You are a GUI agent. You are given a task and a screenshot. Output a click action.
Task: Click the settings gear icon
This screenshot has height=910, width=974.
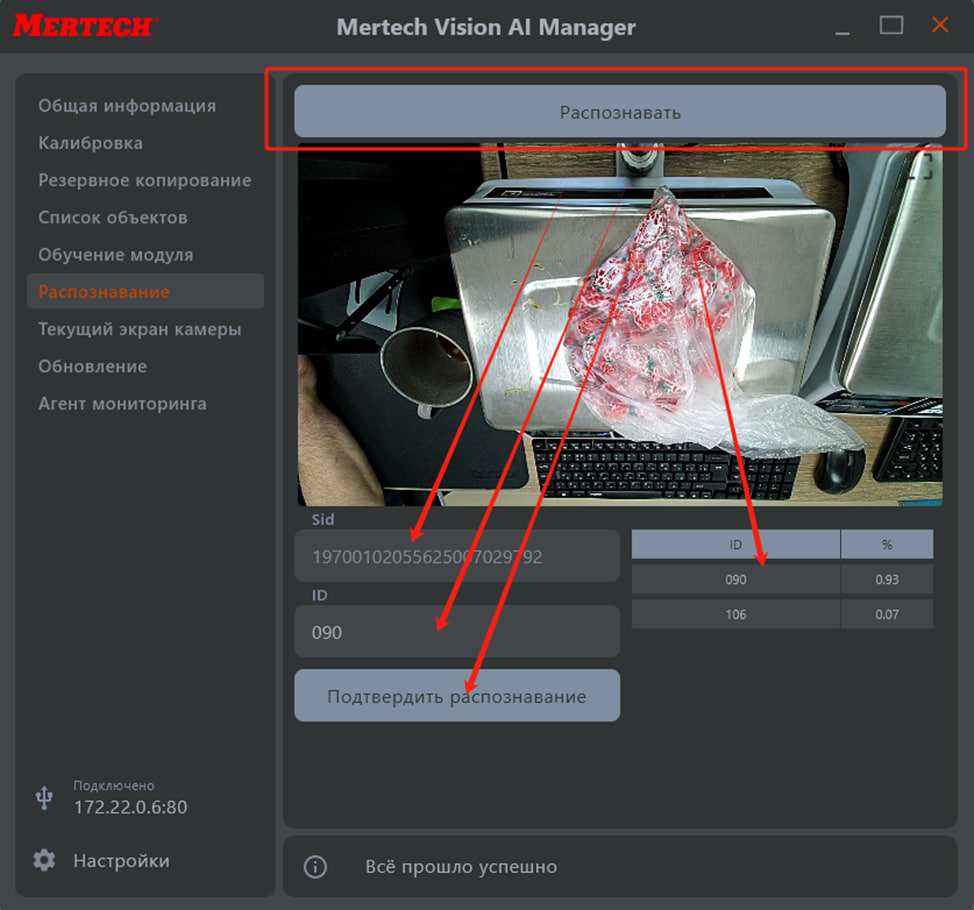(x=44, y=860)
